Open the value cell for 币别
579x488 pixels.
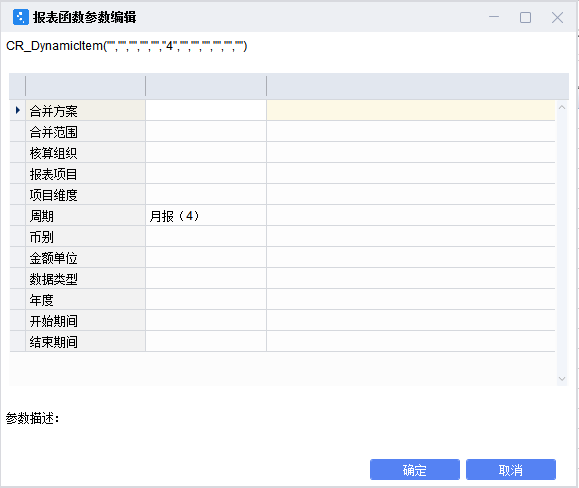pos(206,237)
